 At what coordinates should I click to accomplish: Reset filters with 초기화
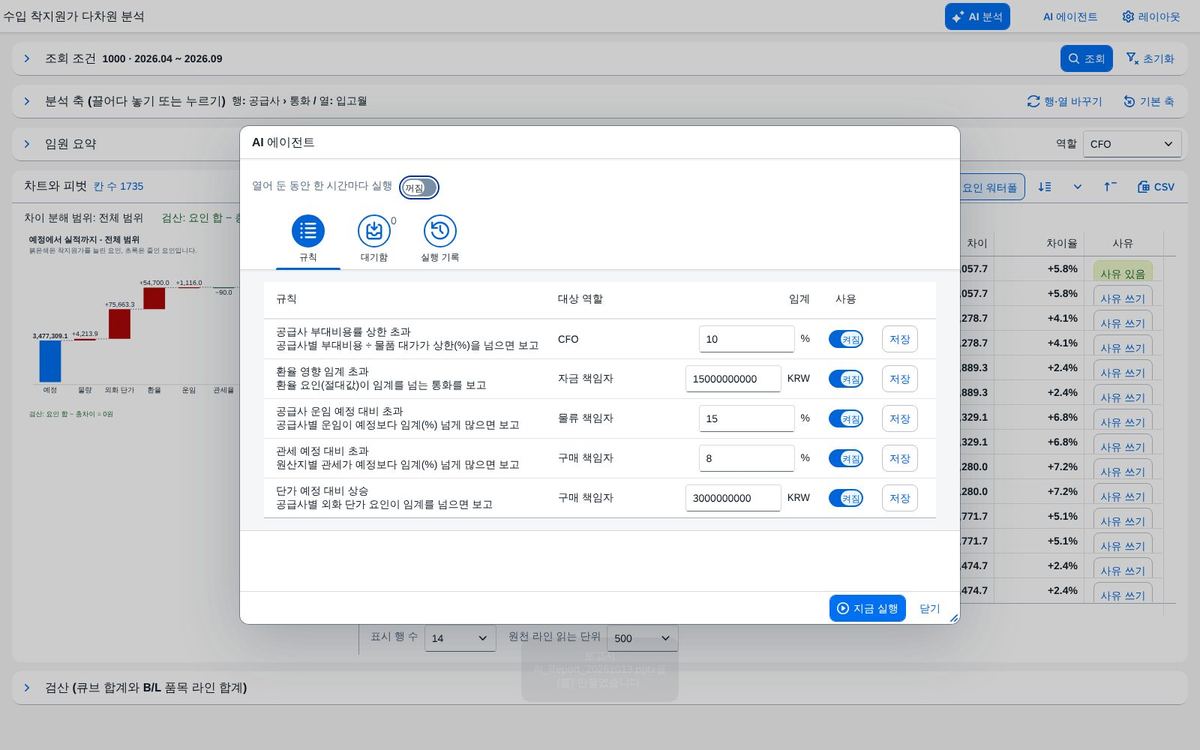1149,59
